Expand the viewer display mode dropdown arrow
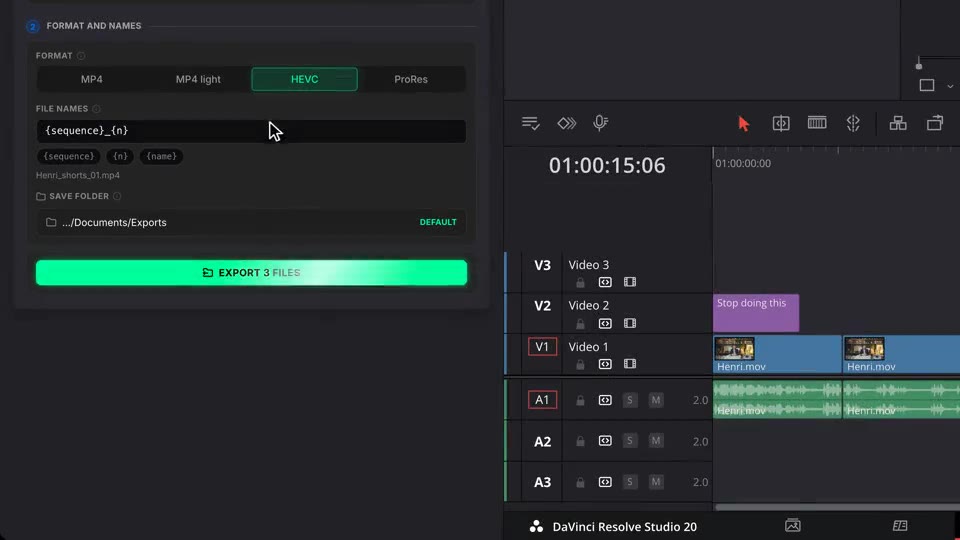The image size is (960, 540). click(950, 86)
